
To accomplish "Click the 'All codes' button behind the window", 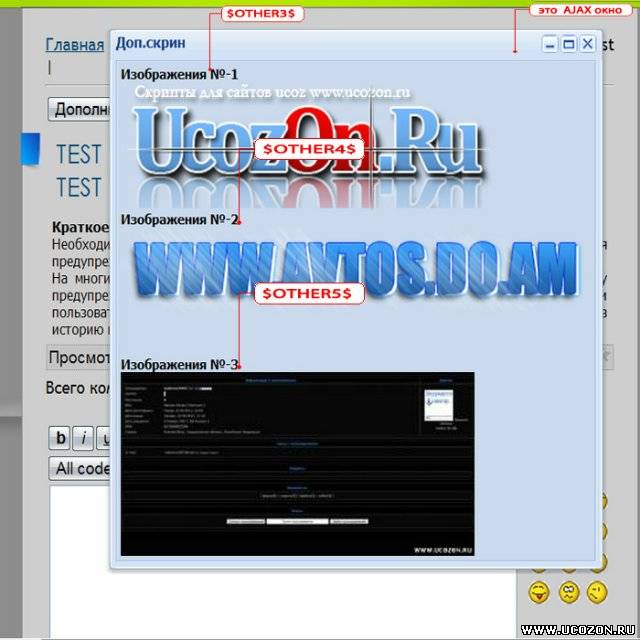I will (80, 468).
